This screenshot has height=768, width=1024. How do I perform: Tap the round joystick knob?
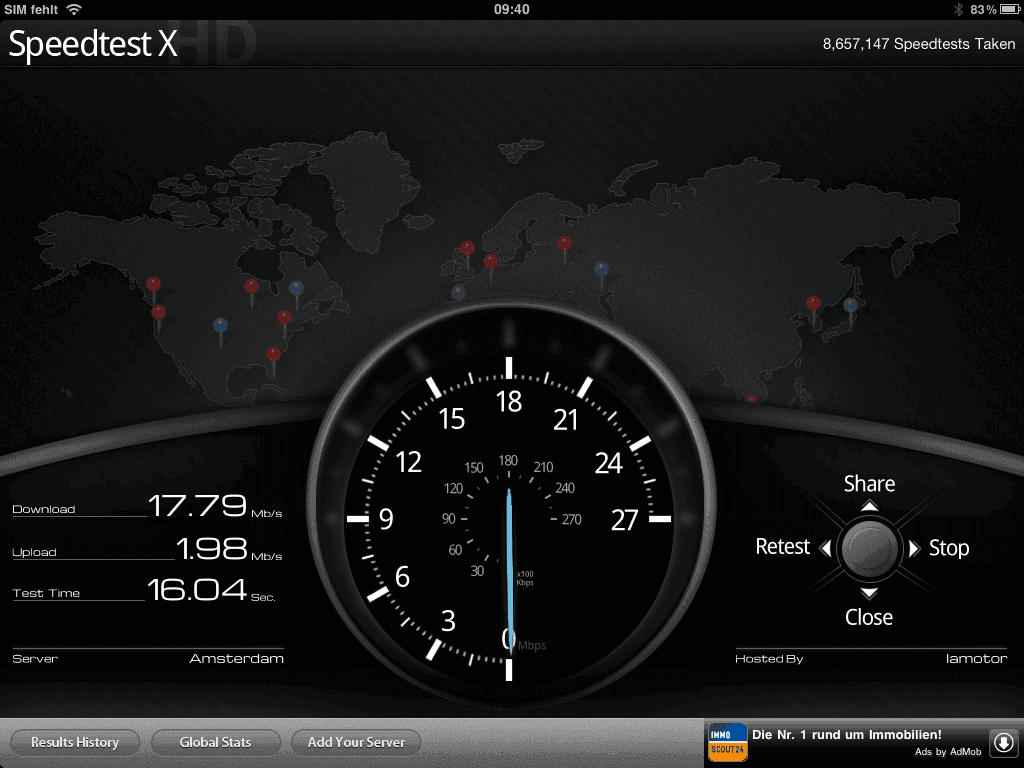869,549
